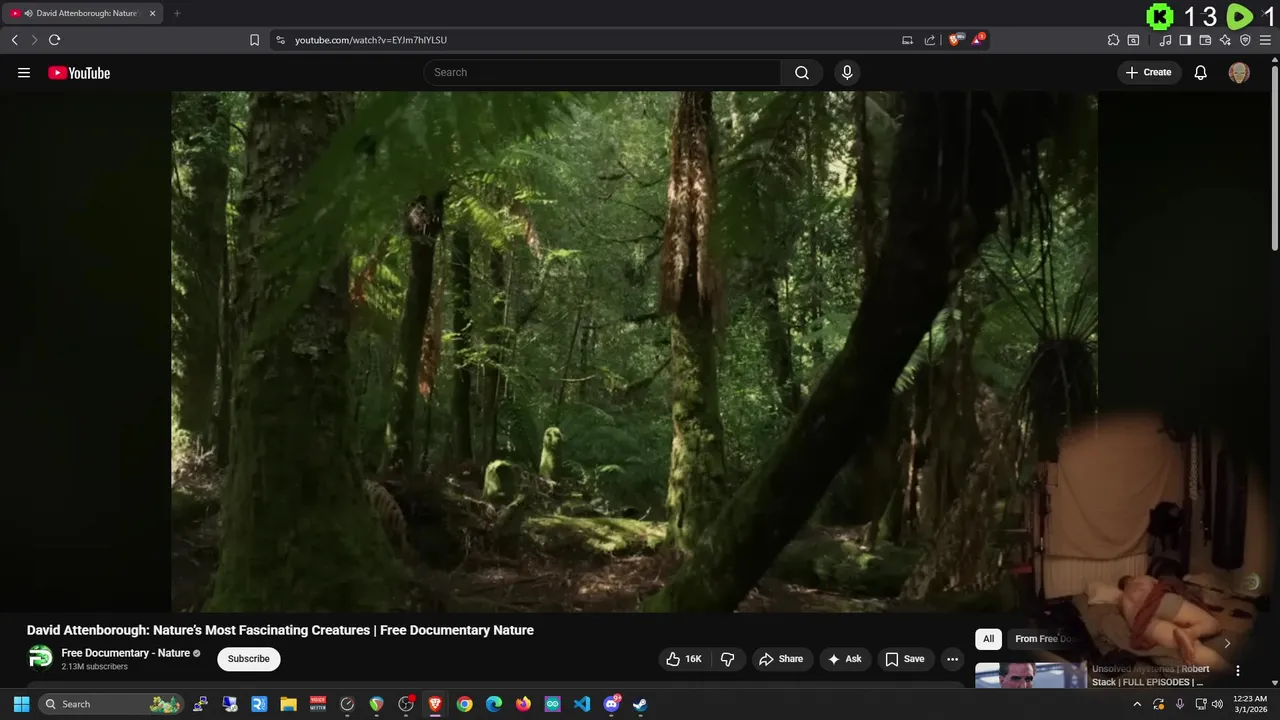
Task: Select the All filter chip
Action: click(x=988, y=639)
